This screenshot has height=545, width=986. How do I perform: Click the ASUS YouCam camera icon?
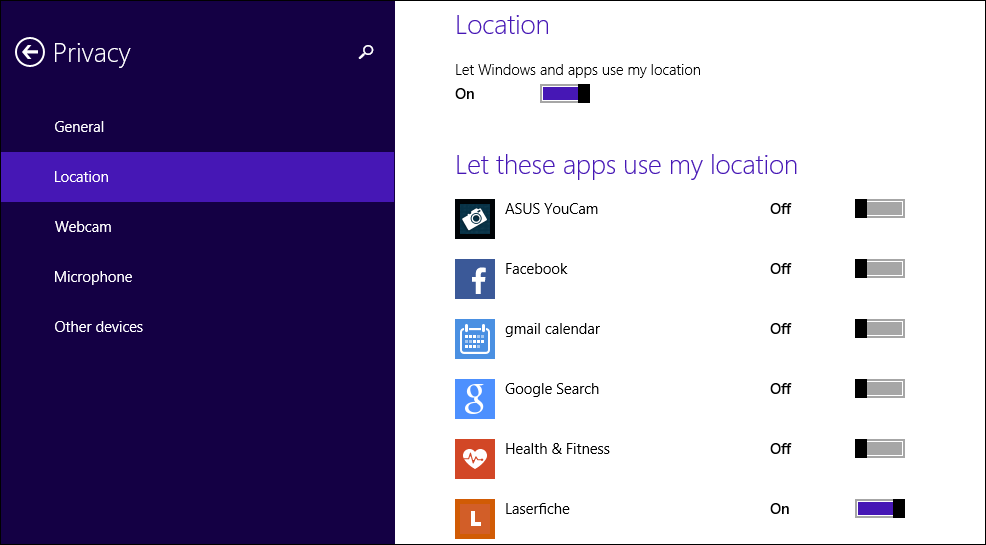coord(475,219)
